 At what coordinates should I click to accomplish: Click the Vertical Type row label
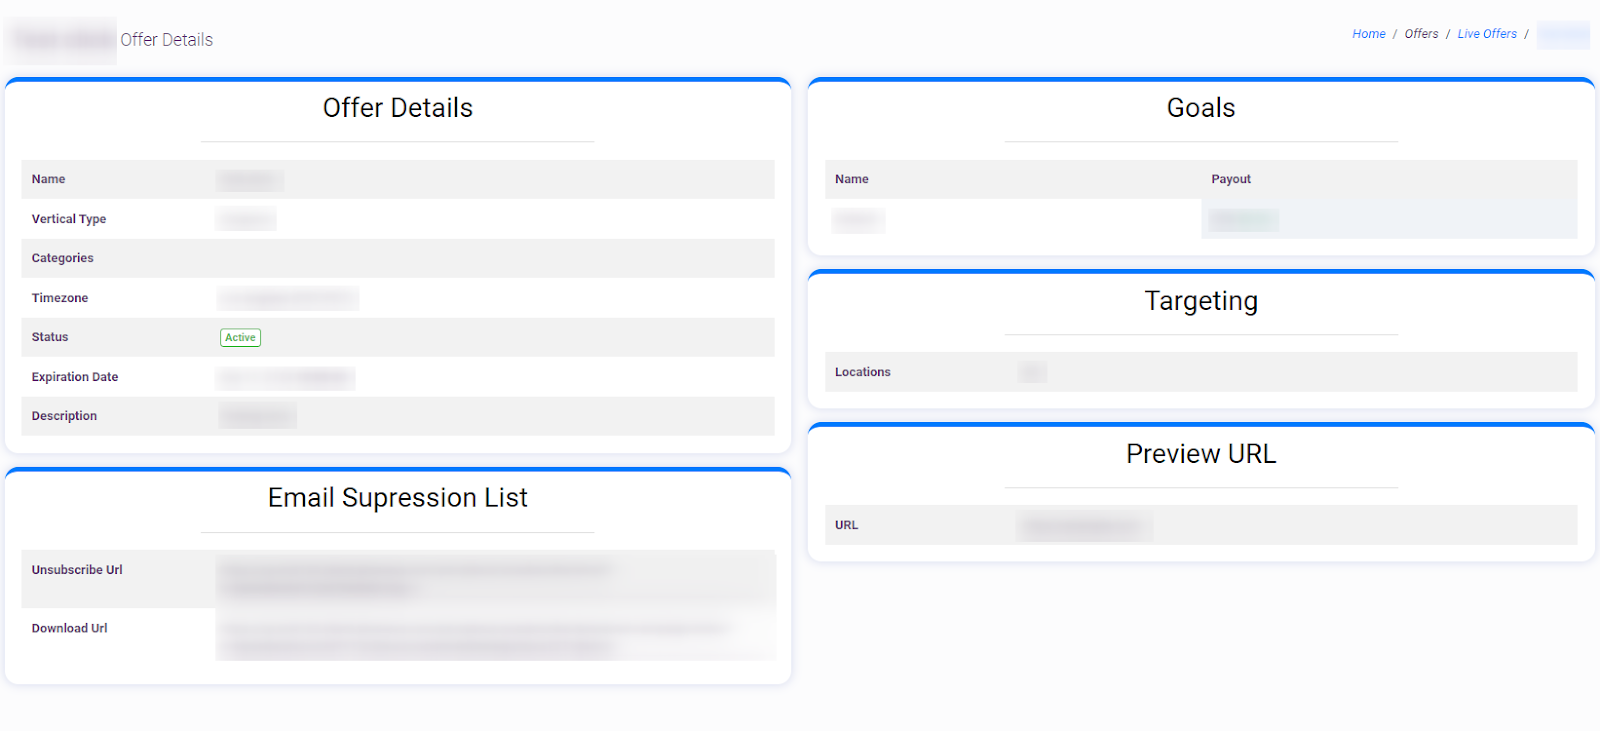69,219
